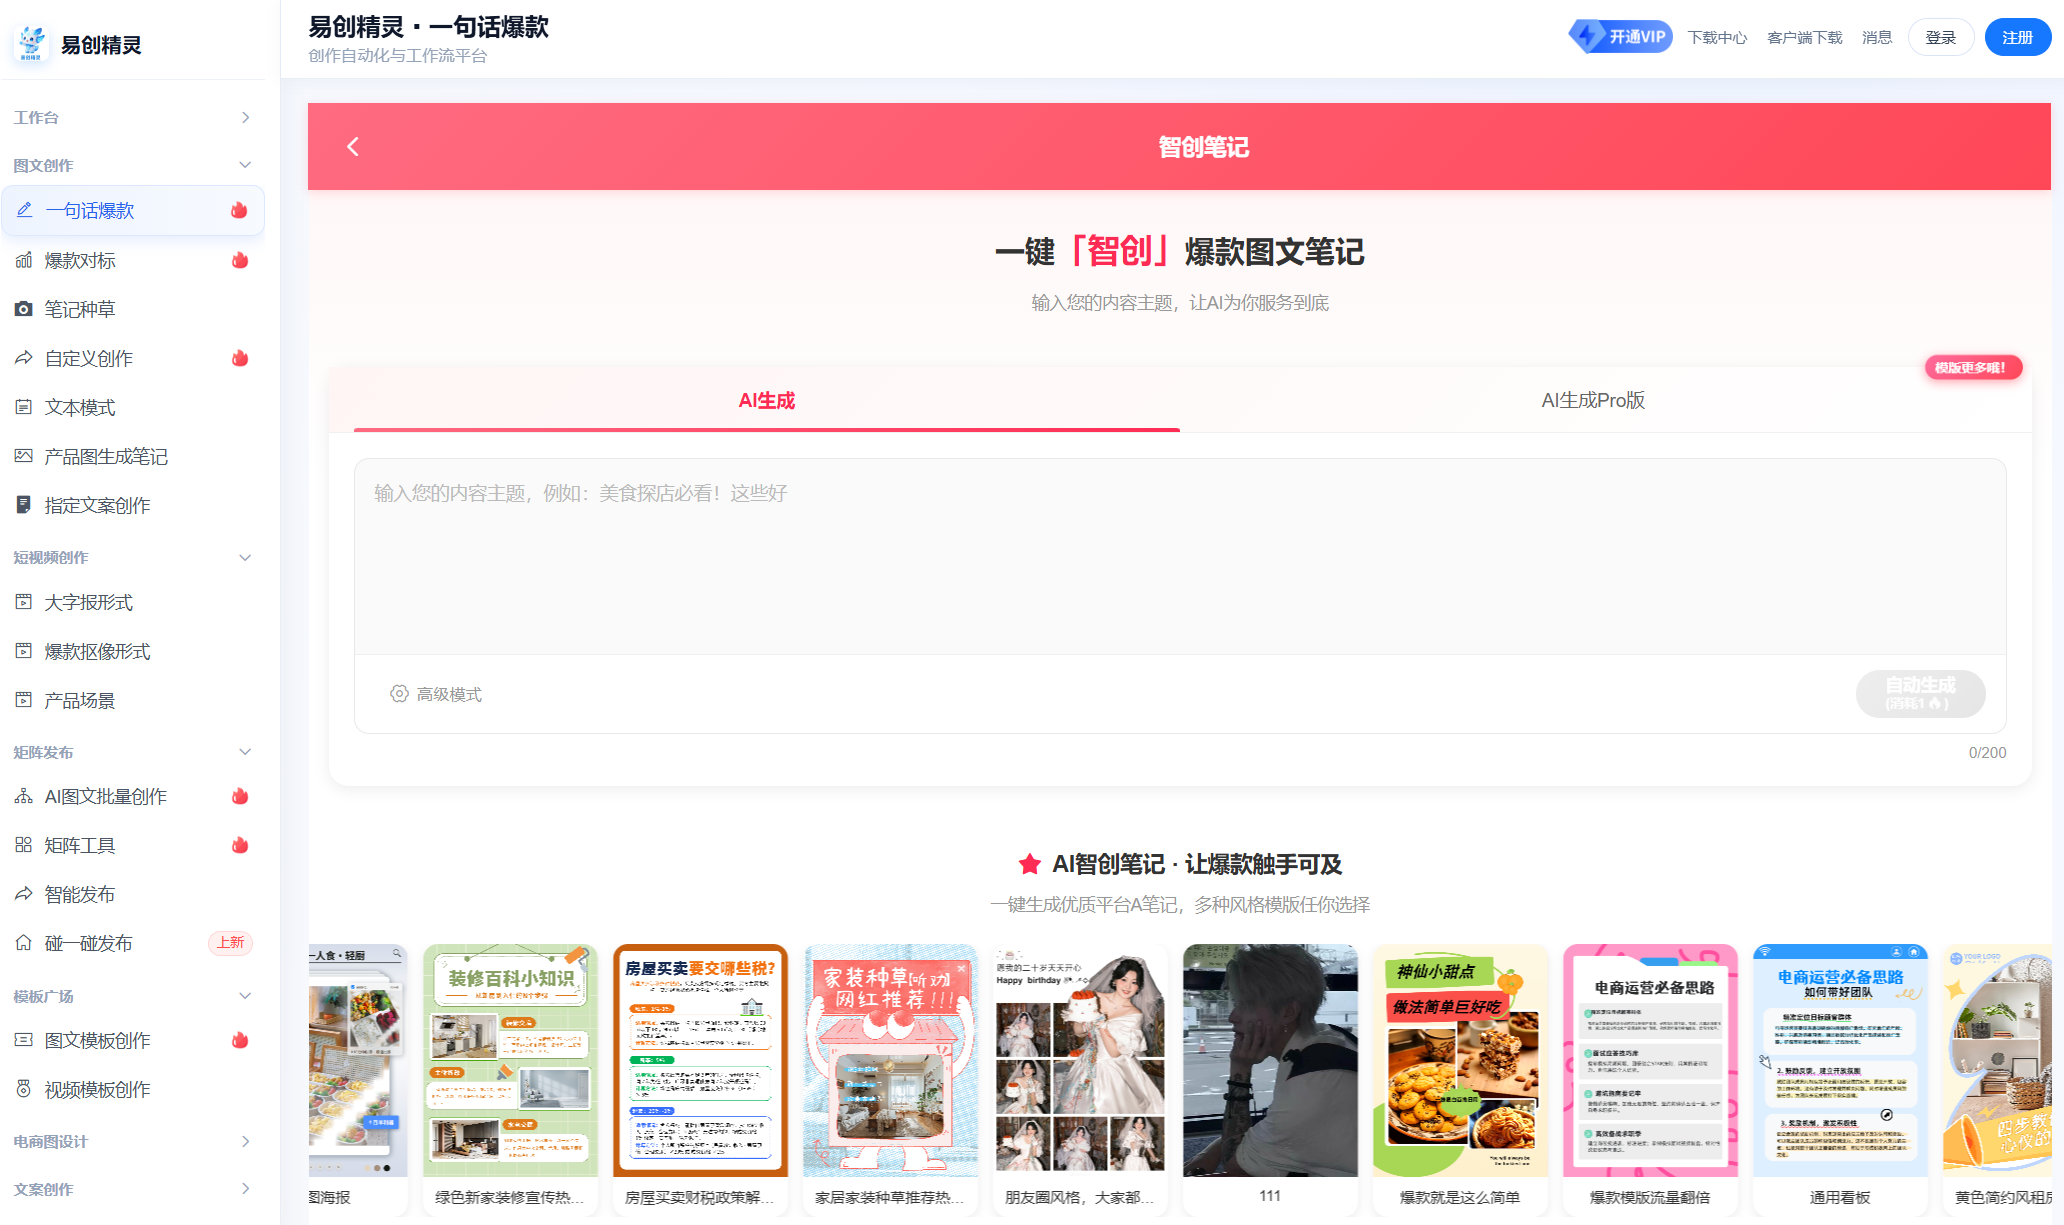Open the 朋友圈风格 template thumbnail
The height and width of the screenshot is (1225, 2064).
pyautogui.click(x=1080, y=1061)
